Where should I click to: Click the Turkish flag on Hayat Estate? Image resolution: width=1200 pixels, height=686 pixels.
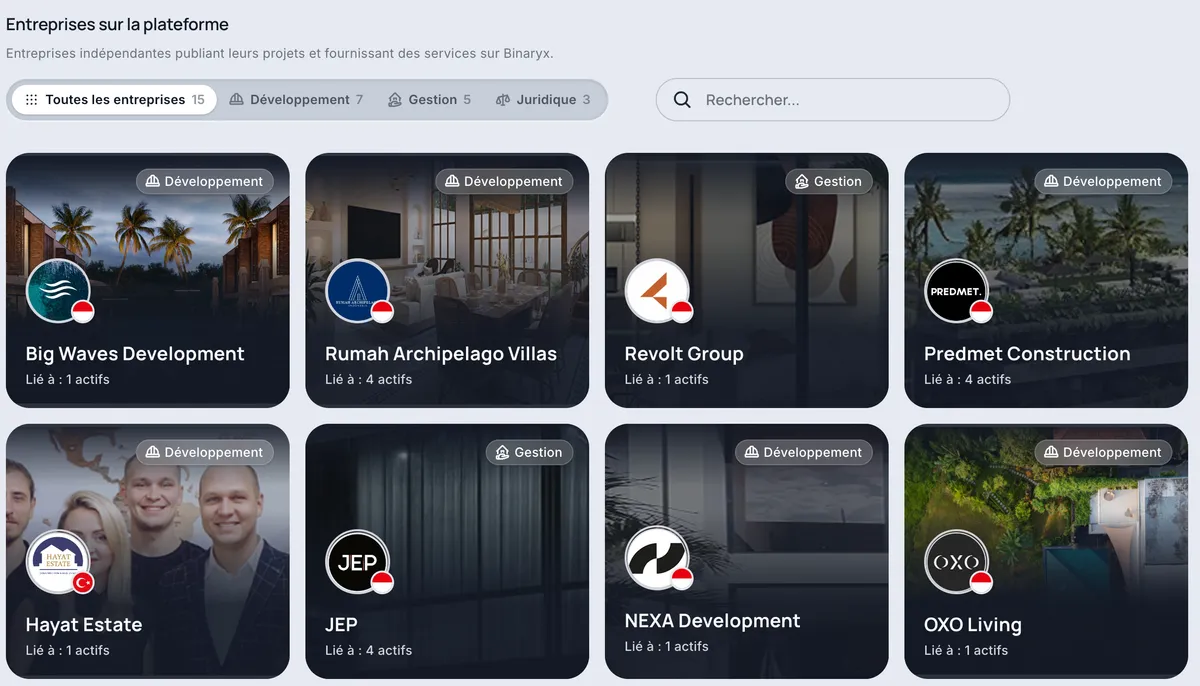tap(83, 582)
